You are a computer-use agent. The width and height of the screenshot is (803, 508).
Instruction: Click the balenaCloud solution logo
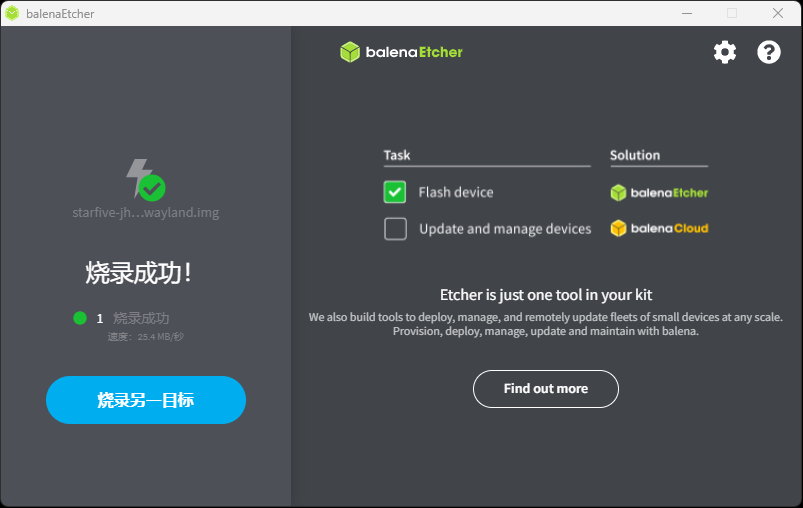[x=659, y=228]
